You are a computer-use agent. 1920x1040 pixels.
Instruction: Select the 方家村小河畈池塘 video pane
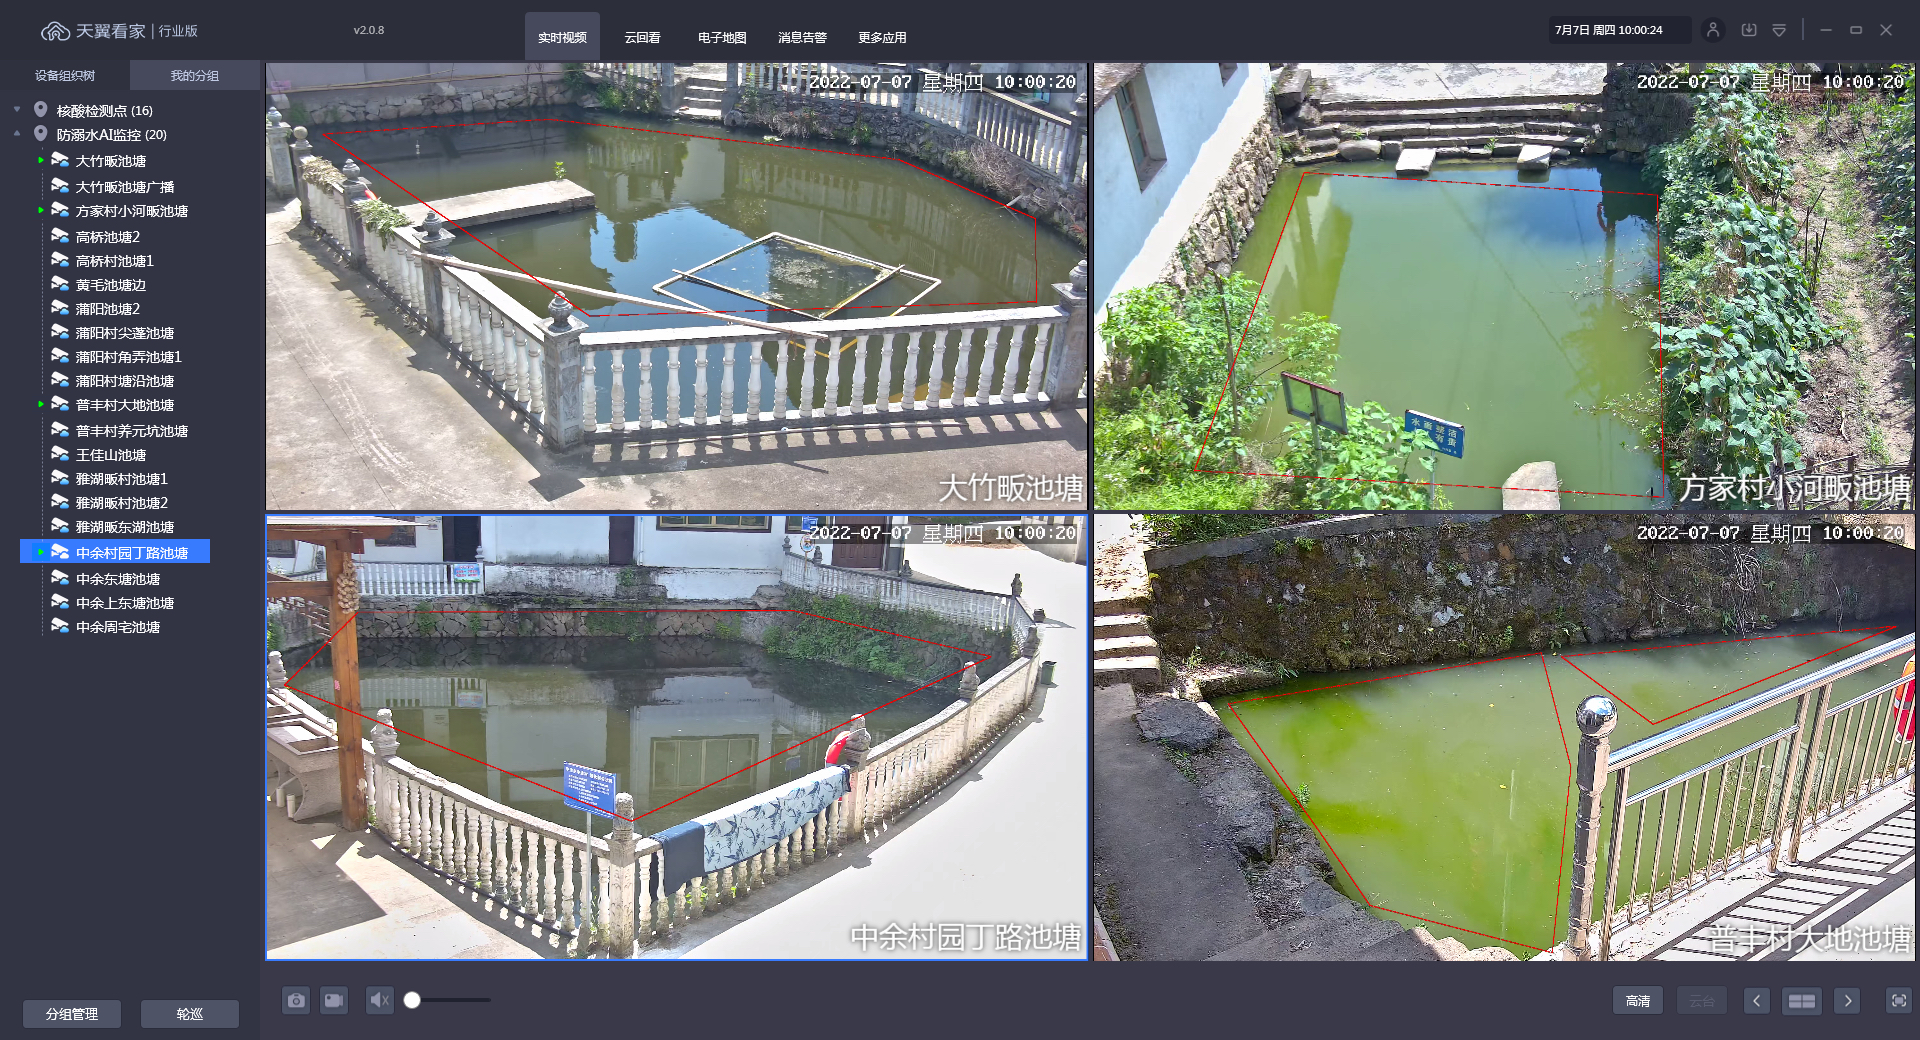[x=1504, y=287]
